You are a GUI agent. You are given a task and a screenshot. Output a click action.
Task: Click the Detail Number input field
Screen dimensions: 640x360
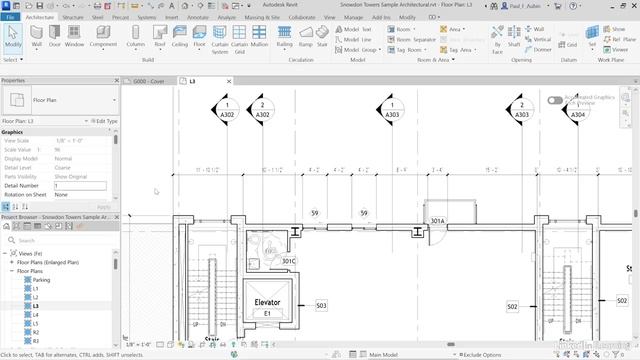[x=80, y=186]
